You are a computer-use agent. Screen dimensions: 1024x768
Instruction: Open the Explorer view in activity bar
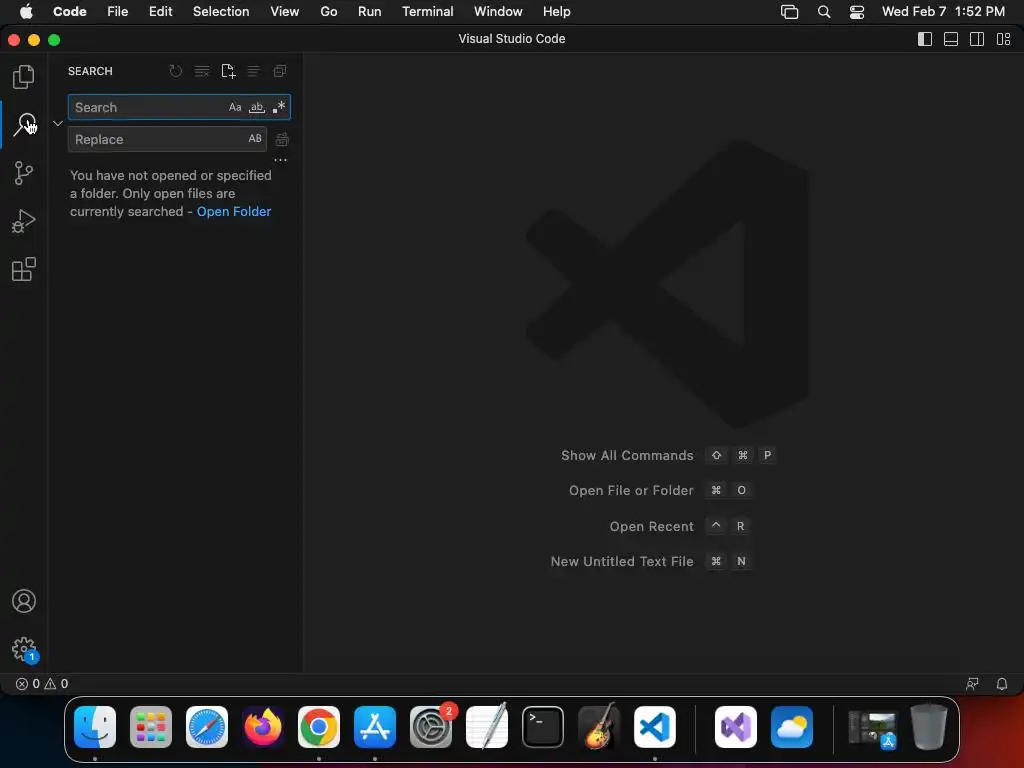tap(24, 76)
